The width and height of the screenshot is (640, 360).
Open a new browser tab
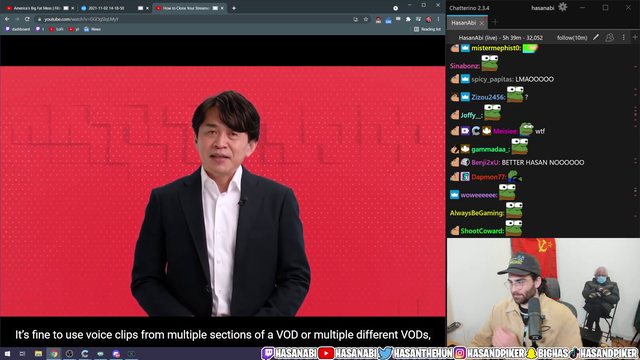tap(234, 8)
